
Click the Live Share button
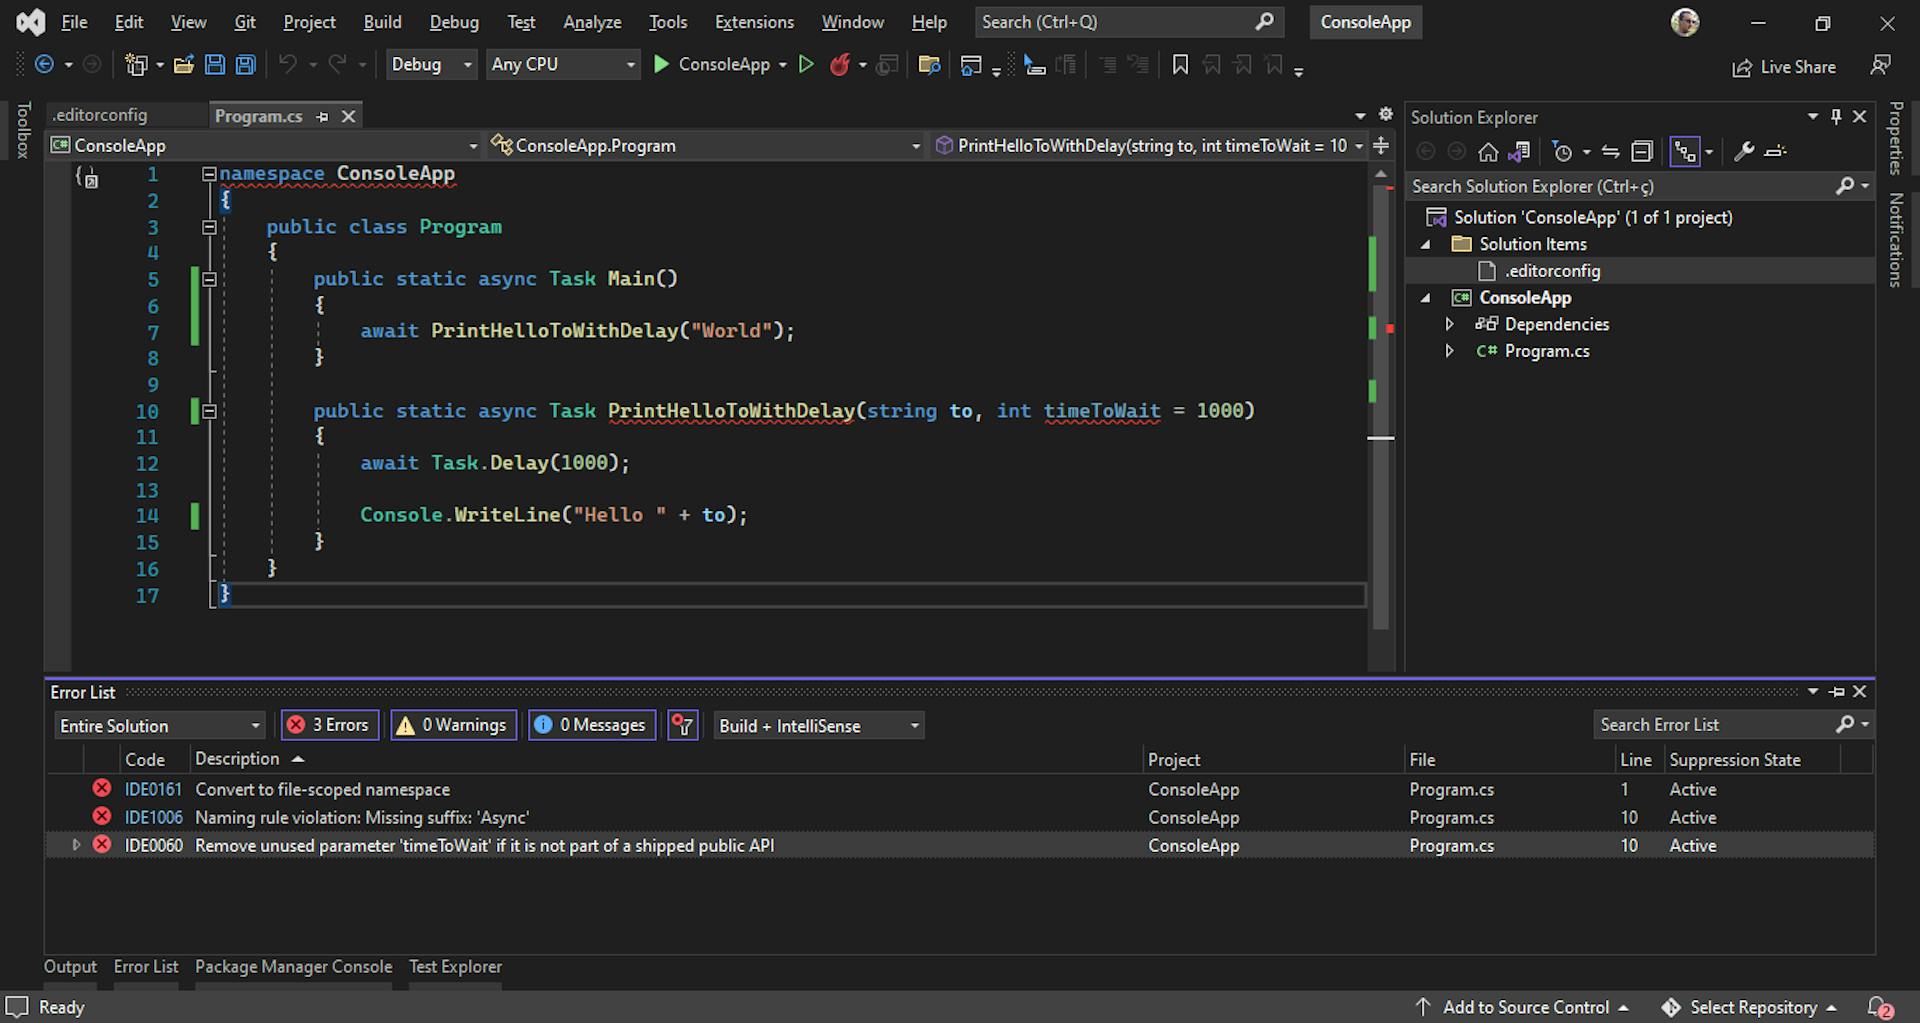click(1784, 67)
